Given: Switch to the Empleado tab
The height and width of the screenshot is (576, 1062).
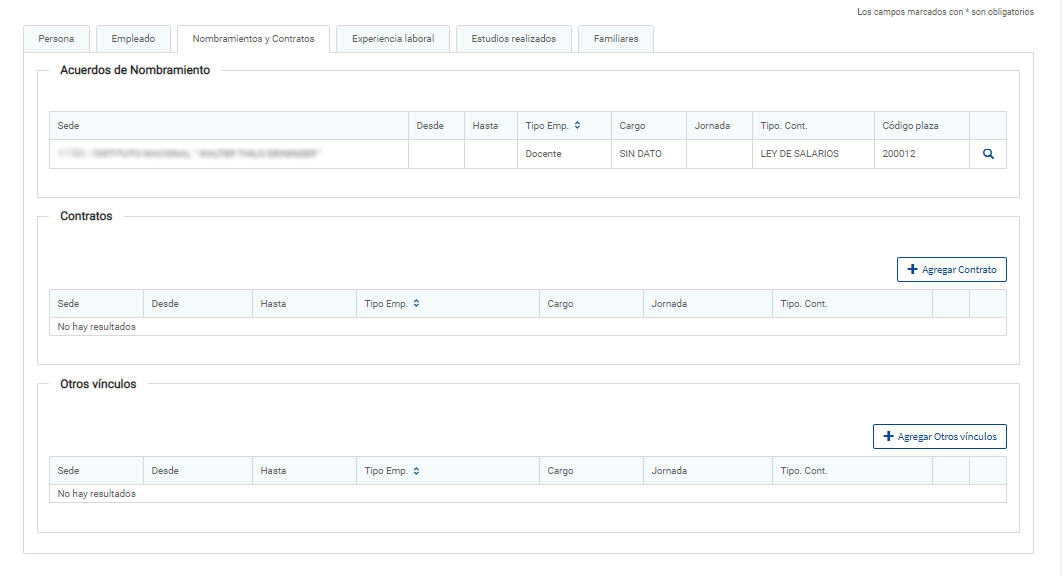Looking at the screenshot, I should click(133, 39).
